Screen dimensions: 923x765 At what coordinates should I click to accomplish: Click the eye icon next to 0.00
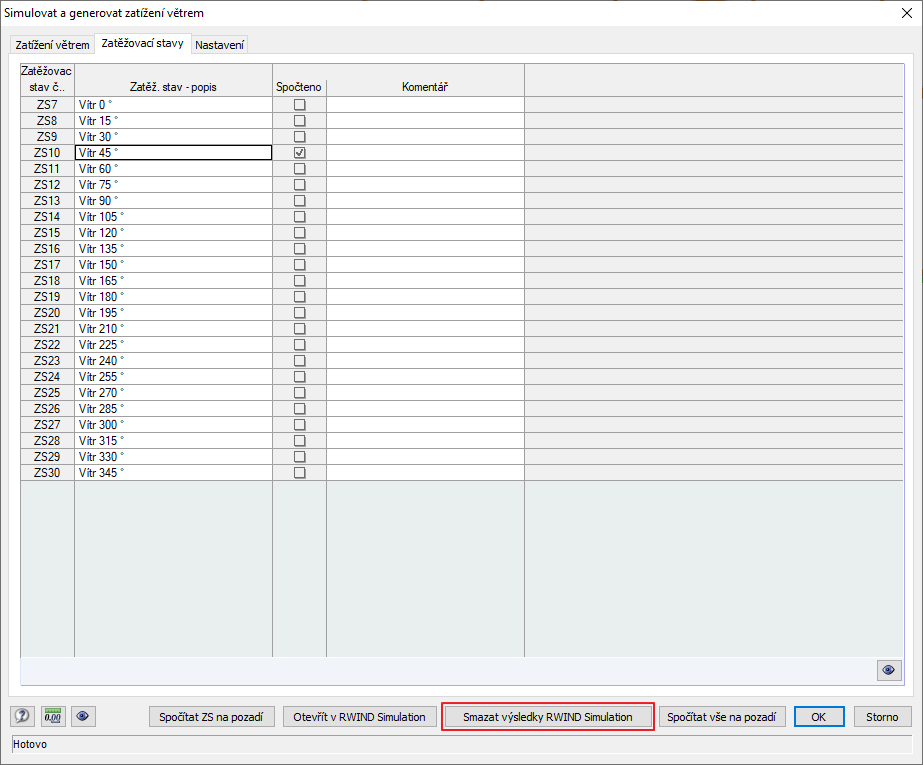[83, 716]
